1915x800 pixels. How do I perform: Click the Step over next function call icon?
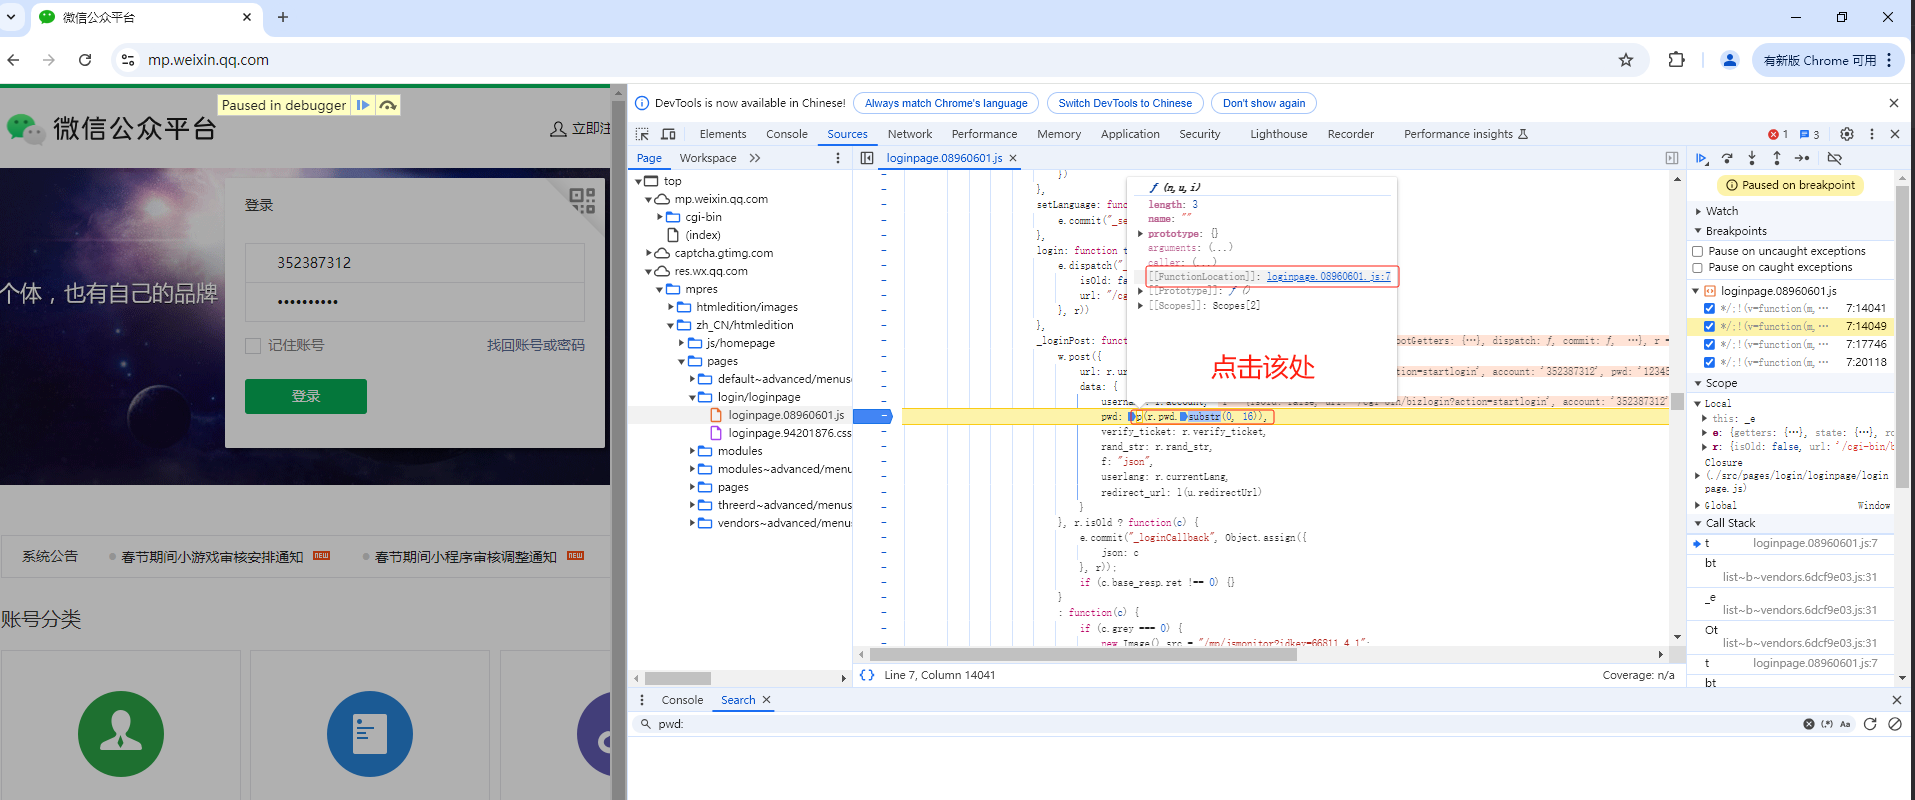pos(1727,158)
